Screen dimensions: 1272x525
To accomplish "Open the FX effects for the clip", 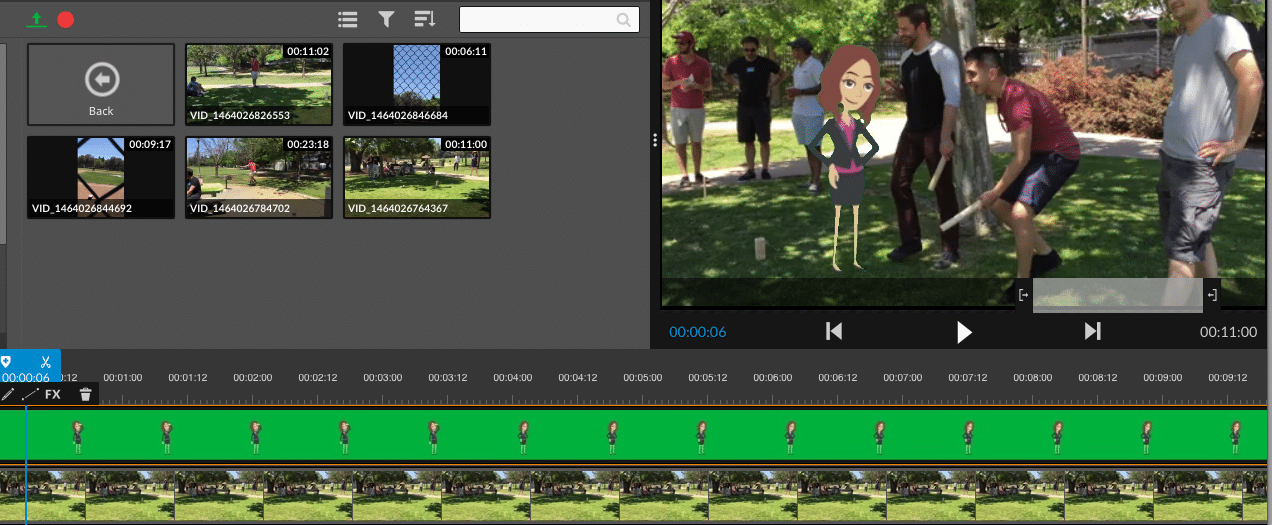I will tap(53, 395).
